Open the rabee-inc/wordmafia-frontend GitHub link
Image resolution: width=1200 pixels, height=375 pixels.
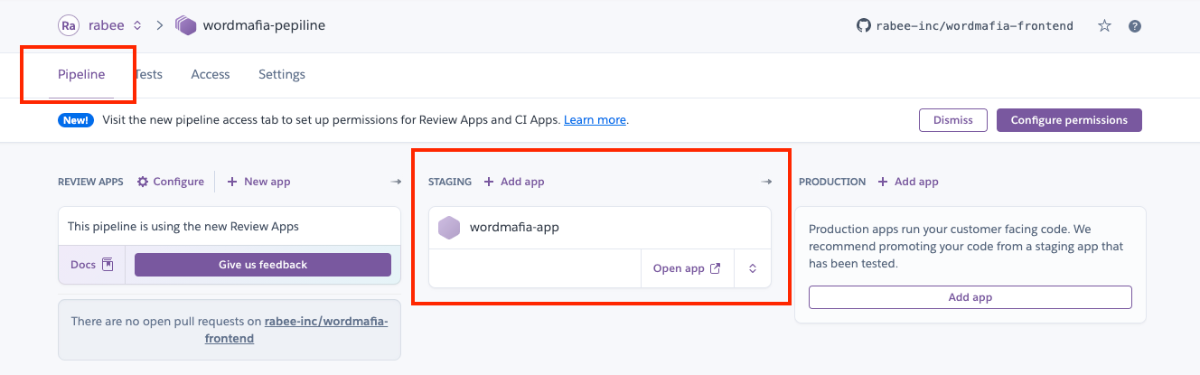coord(974,25)
